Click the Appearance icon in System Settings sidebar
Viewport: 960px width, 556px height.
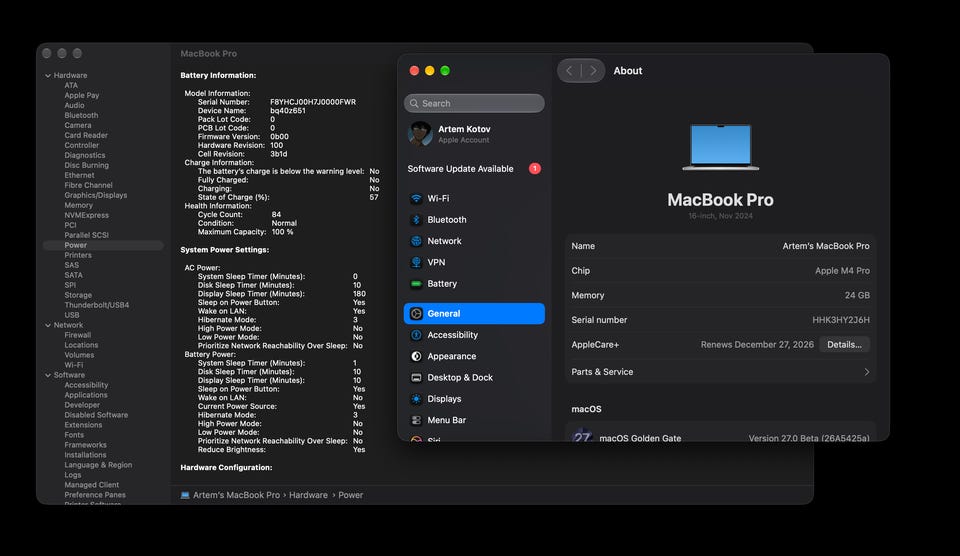click(416, 356)
